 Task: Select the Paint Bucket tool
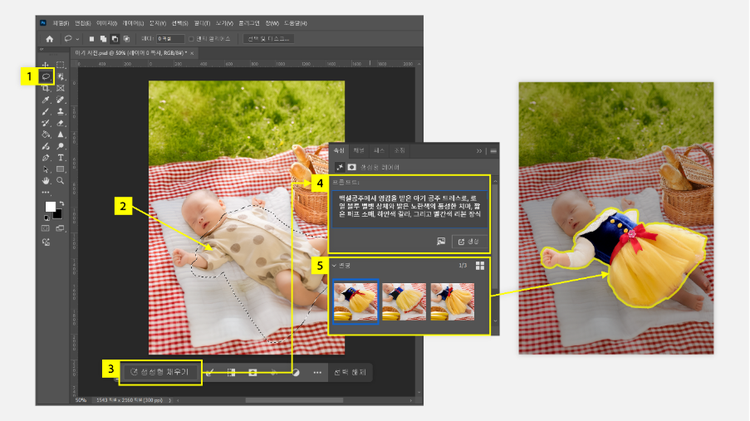[45, 134]
